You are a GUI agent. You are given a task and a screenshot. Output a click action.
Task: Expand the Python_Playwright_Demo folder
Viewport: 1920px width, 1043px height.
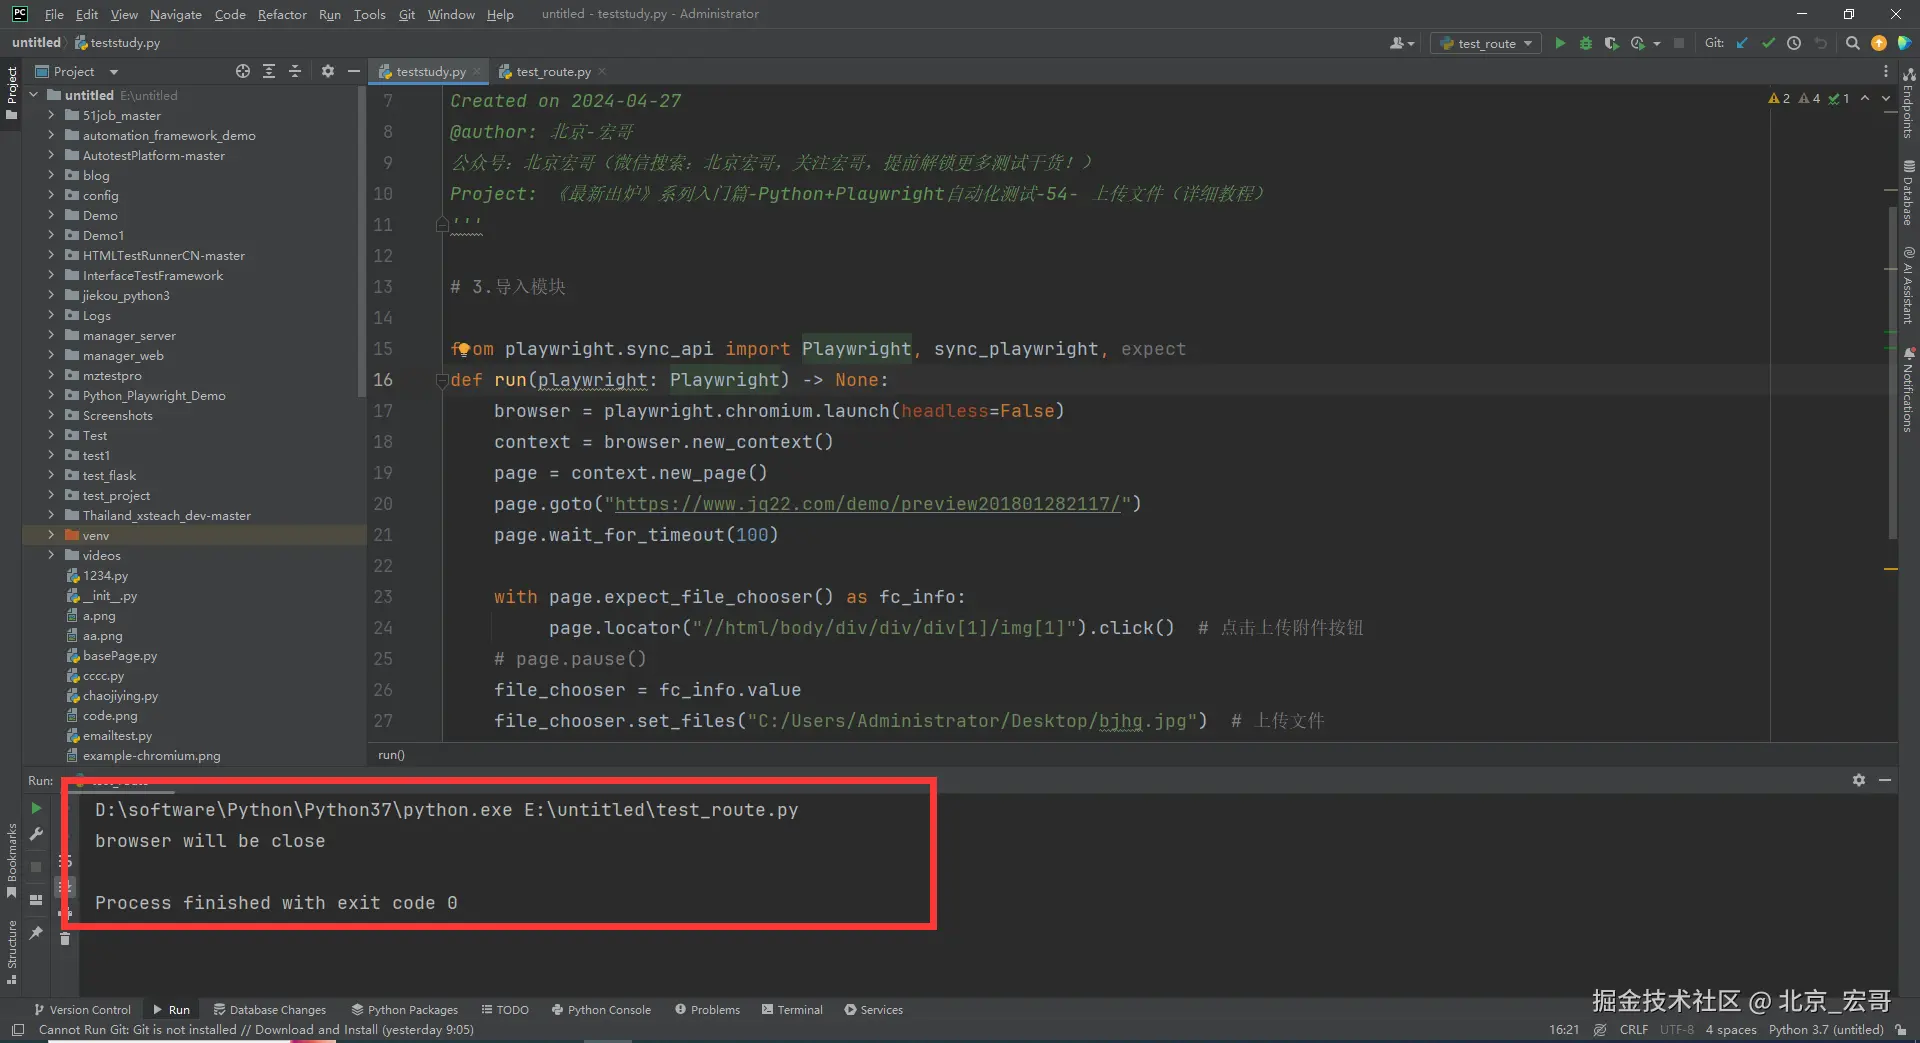point(51,395)
